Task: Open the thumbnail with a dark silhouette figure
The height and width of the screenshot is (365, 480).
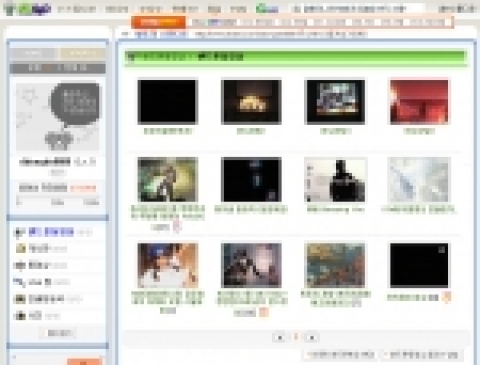Action: point(335,180)
